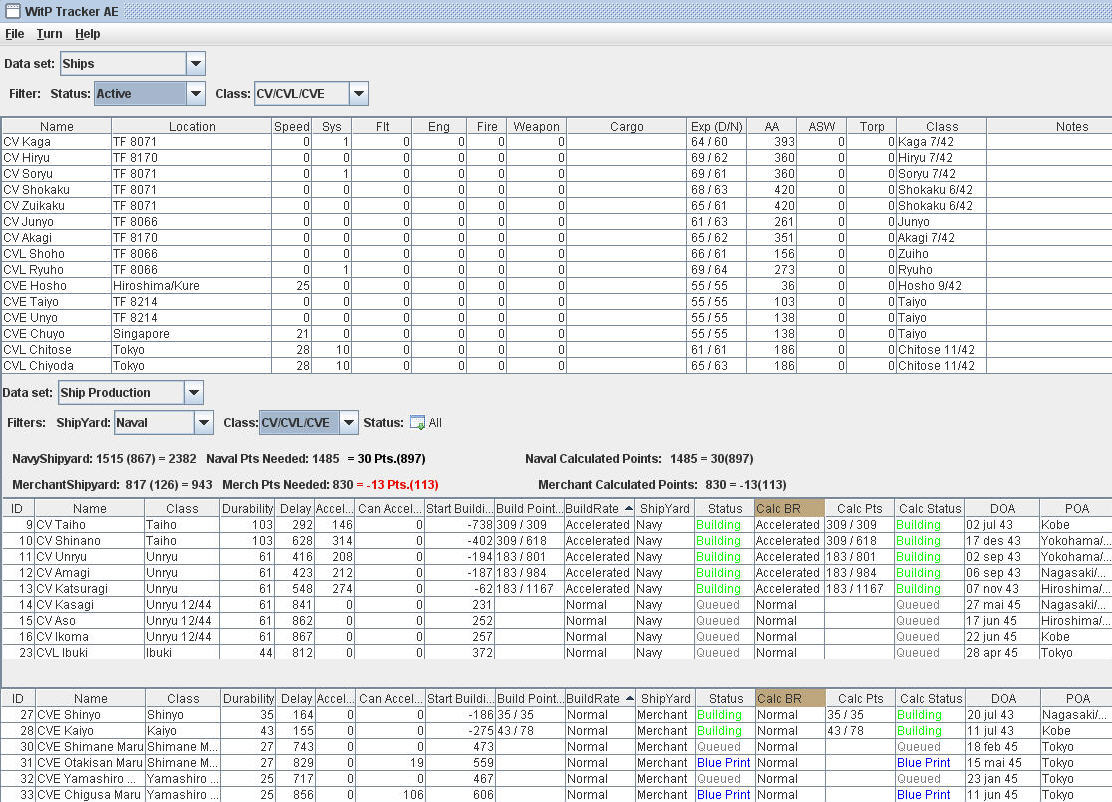Open the Help menu
Viewport: 1112px width, 802px height.
click(88, 34)
